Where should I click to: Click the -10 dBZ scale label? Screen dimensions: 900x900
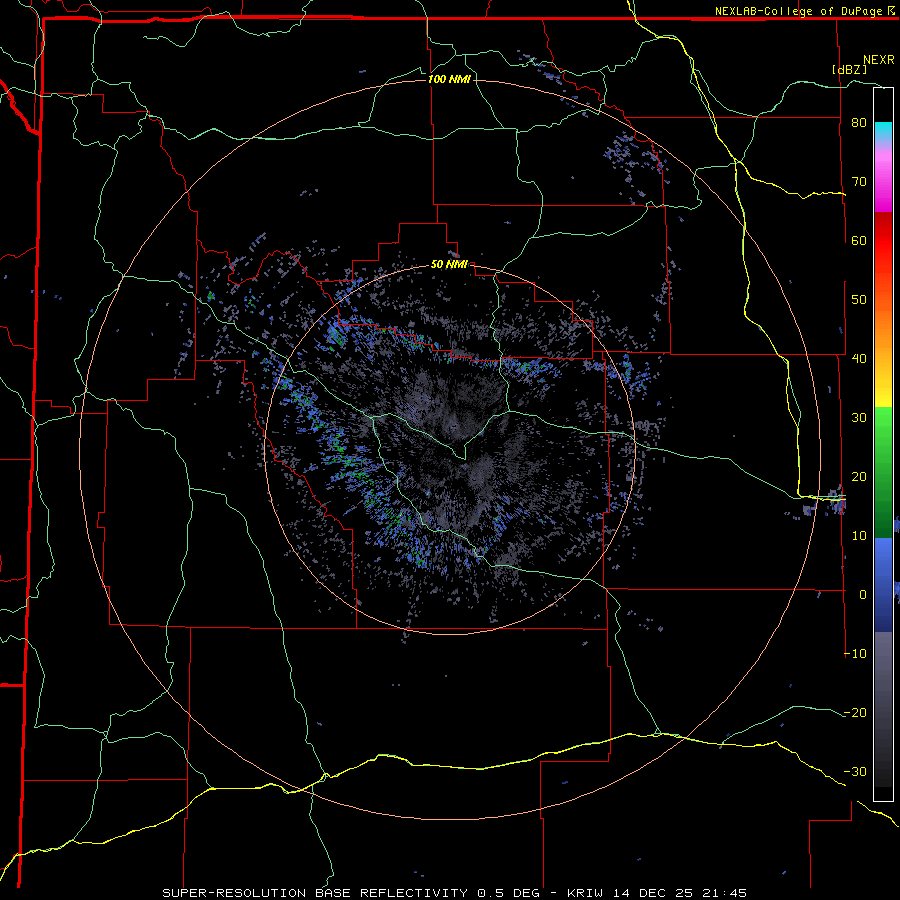[855, 654]
